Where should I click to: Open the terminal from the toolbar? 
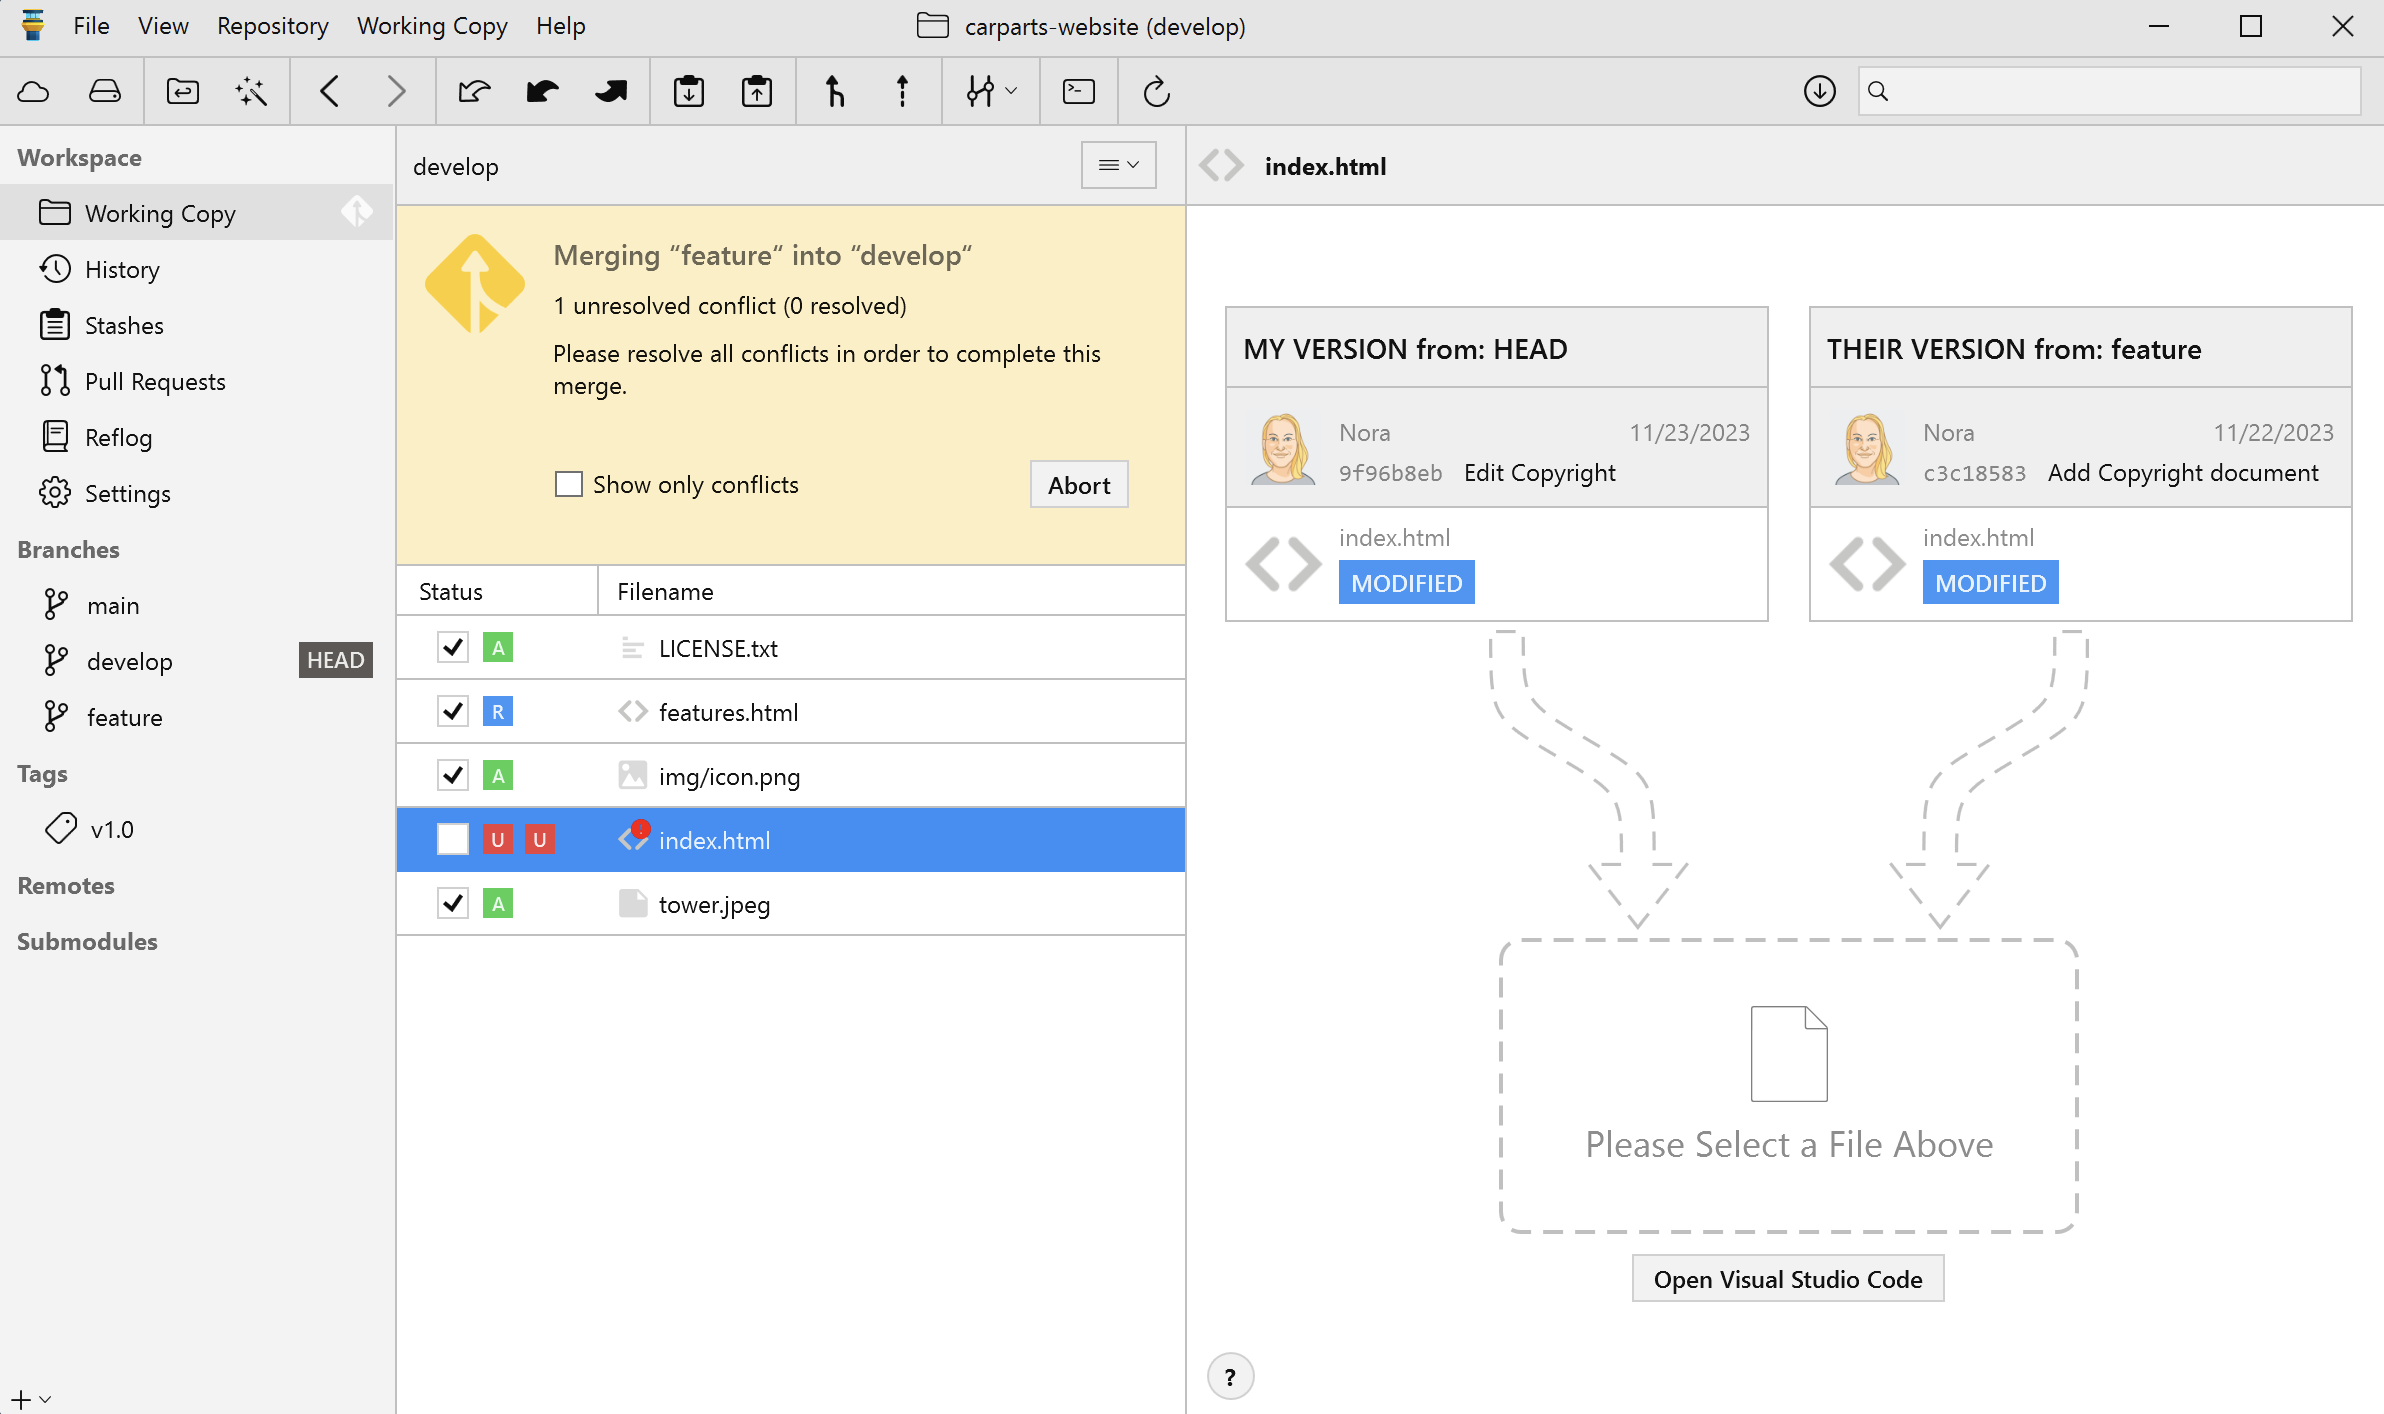1078,92
